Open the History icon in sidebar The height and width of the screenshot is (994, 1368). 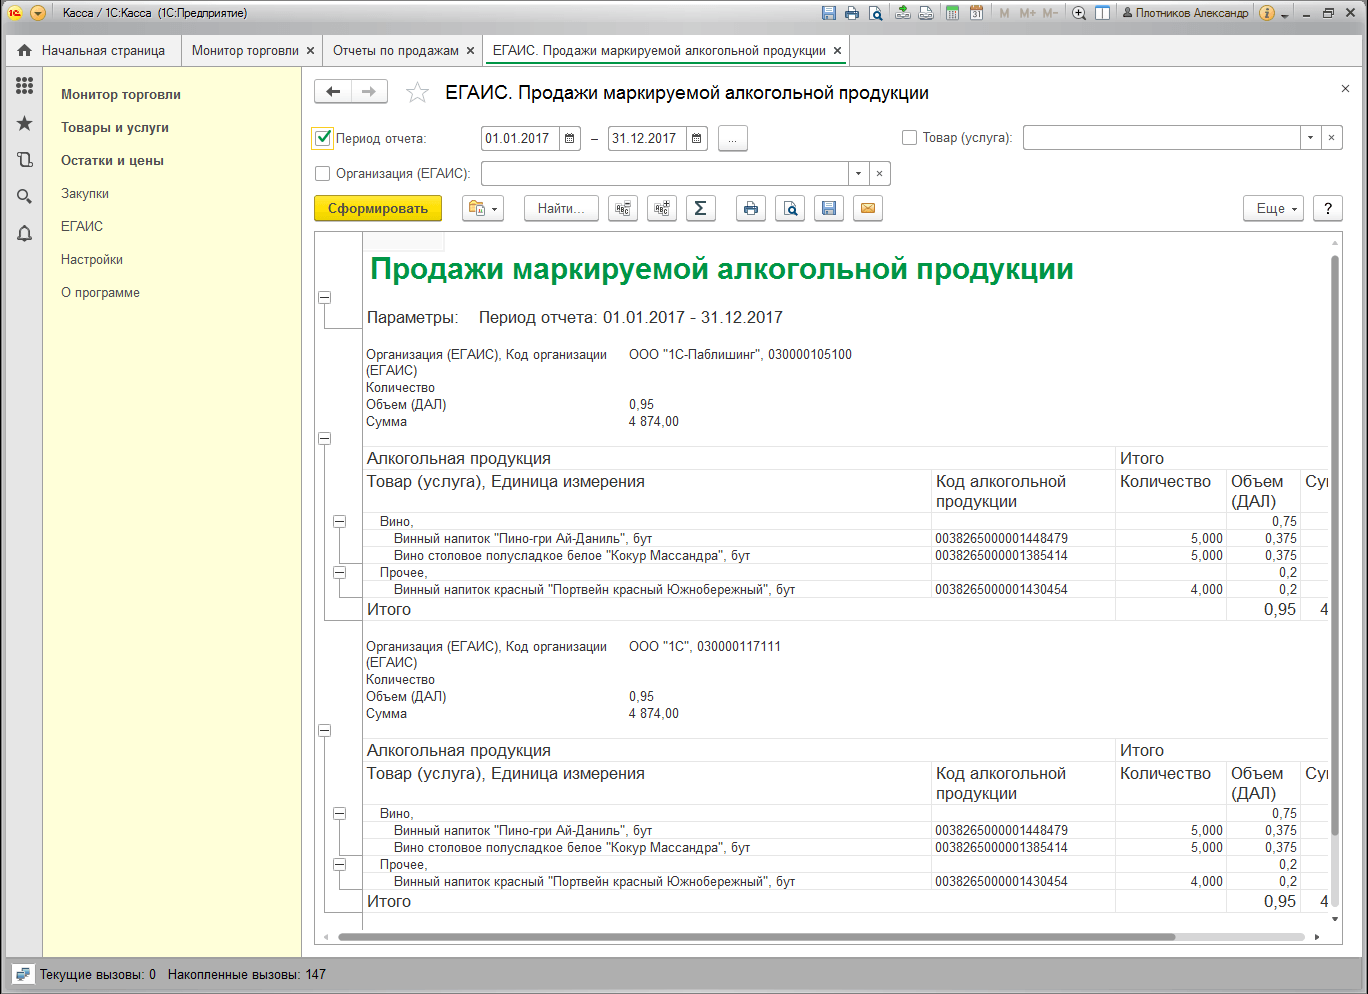[x=25, y=160]
